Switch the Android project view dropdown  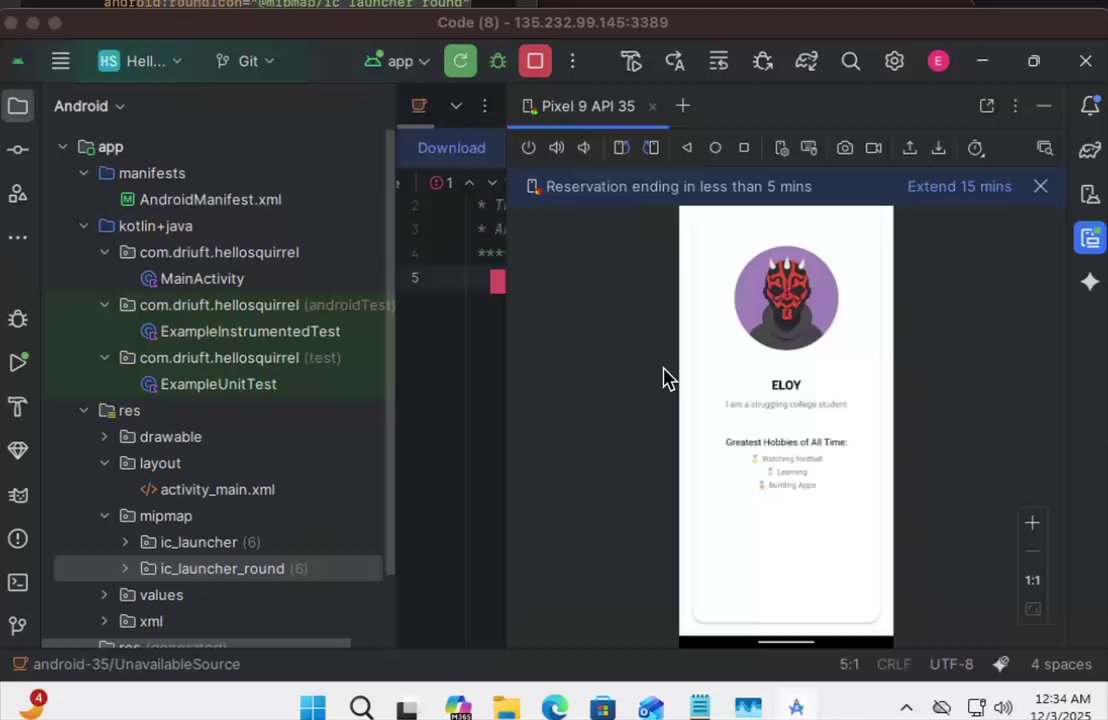pyautogui.click(x=89, y=106)
